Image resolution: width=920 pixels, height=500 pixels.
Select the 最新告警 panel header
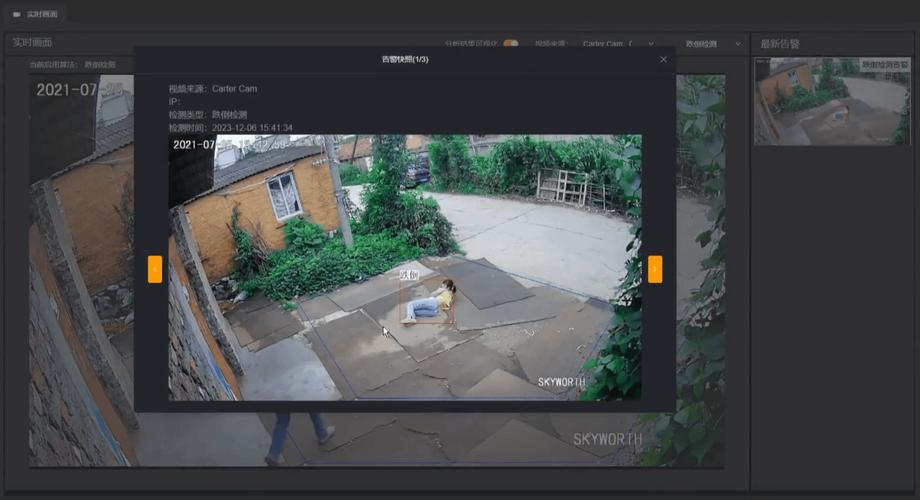pyautogui.click(x=780, y=44)
